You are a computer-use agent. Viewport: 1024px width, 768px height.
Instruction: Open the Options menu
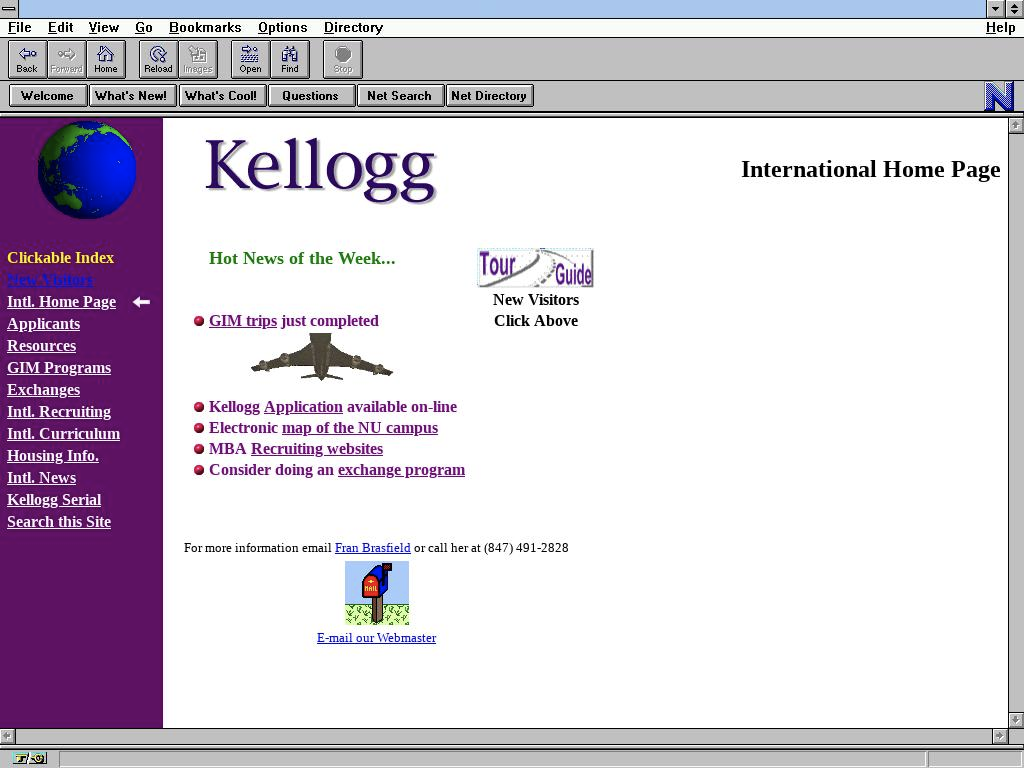pos(282,27)
